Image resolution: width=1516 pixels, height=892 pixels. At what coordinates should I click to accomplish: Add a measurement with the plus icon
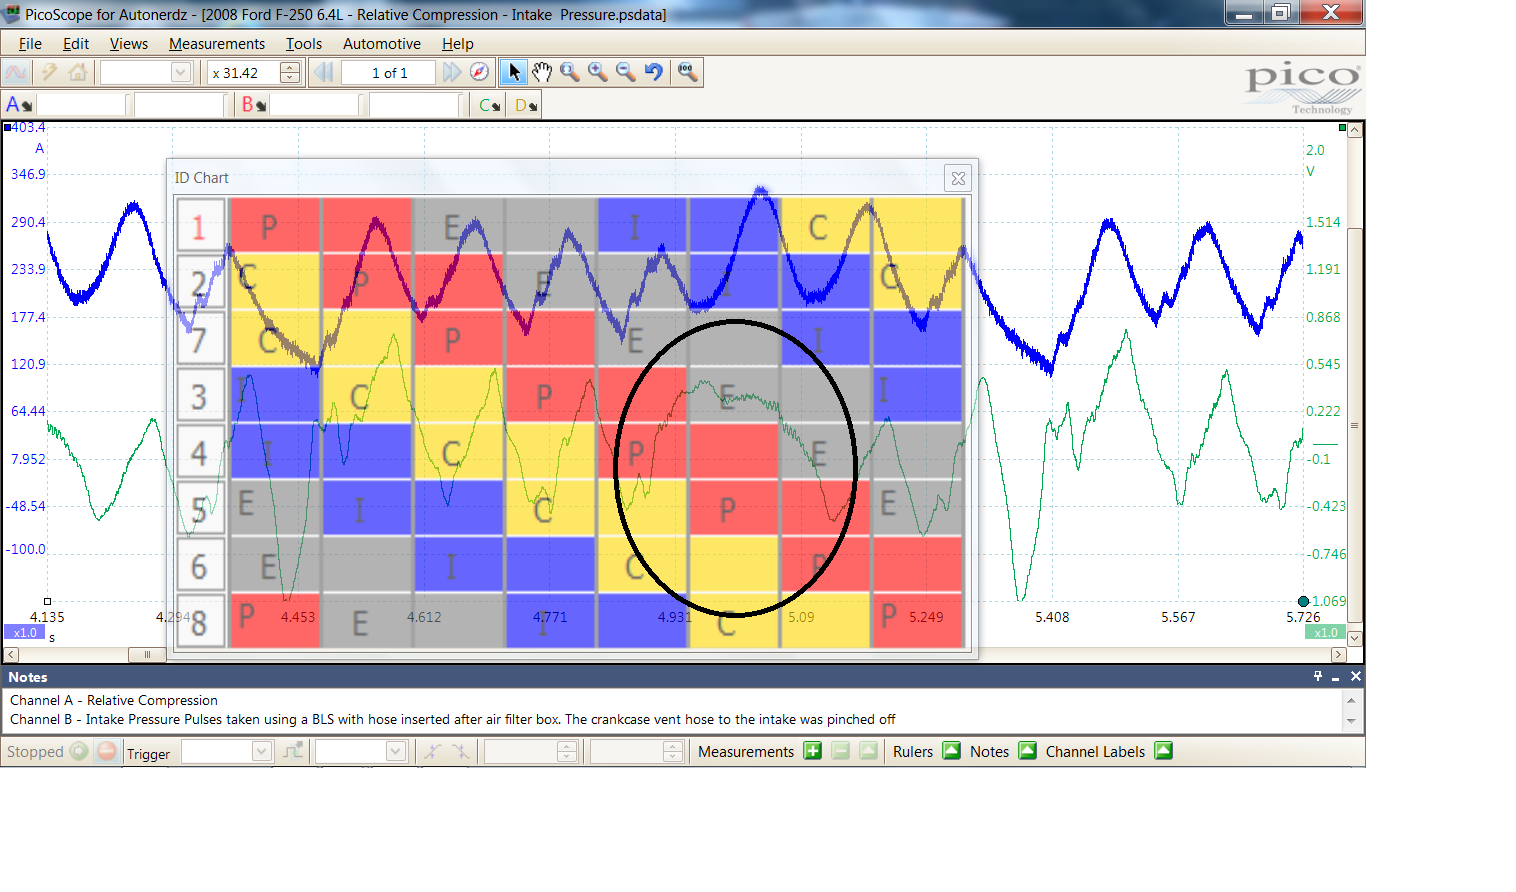click(813, 751)
